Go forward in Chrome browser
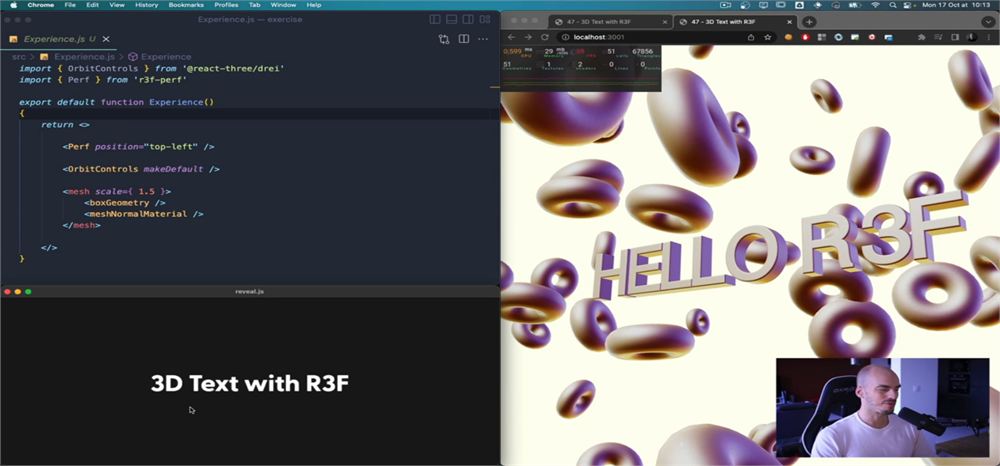The width and height of the screenshot is (1000, 466). point(528,37)
